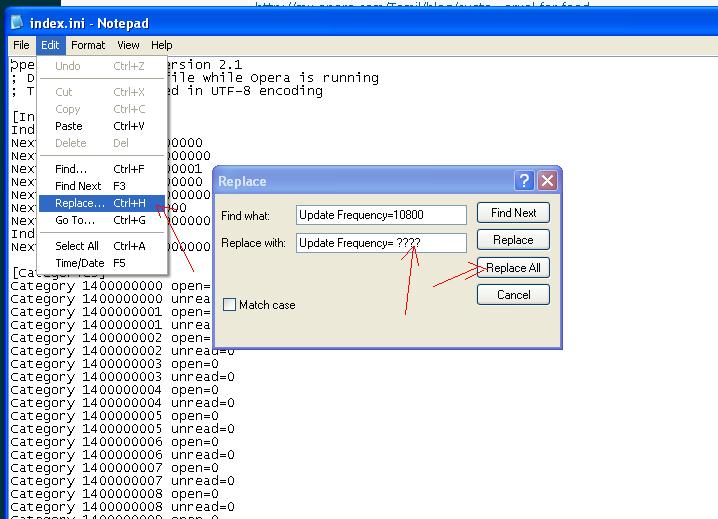Open the Help menu

162,45
